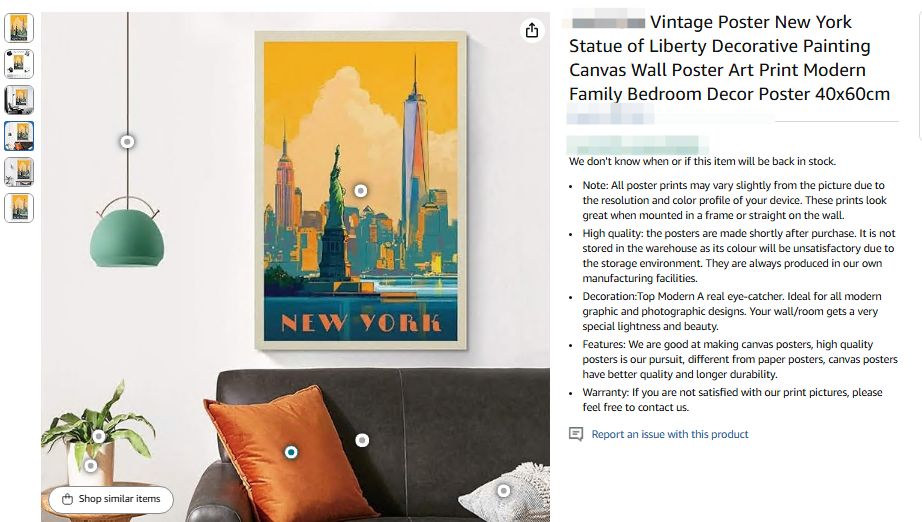Image resolution: width=922 pixels, height=522 pixels.
Task: Show the last thumbnail in the strip
Action: pos(19,208)
